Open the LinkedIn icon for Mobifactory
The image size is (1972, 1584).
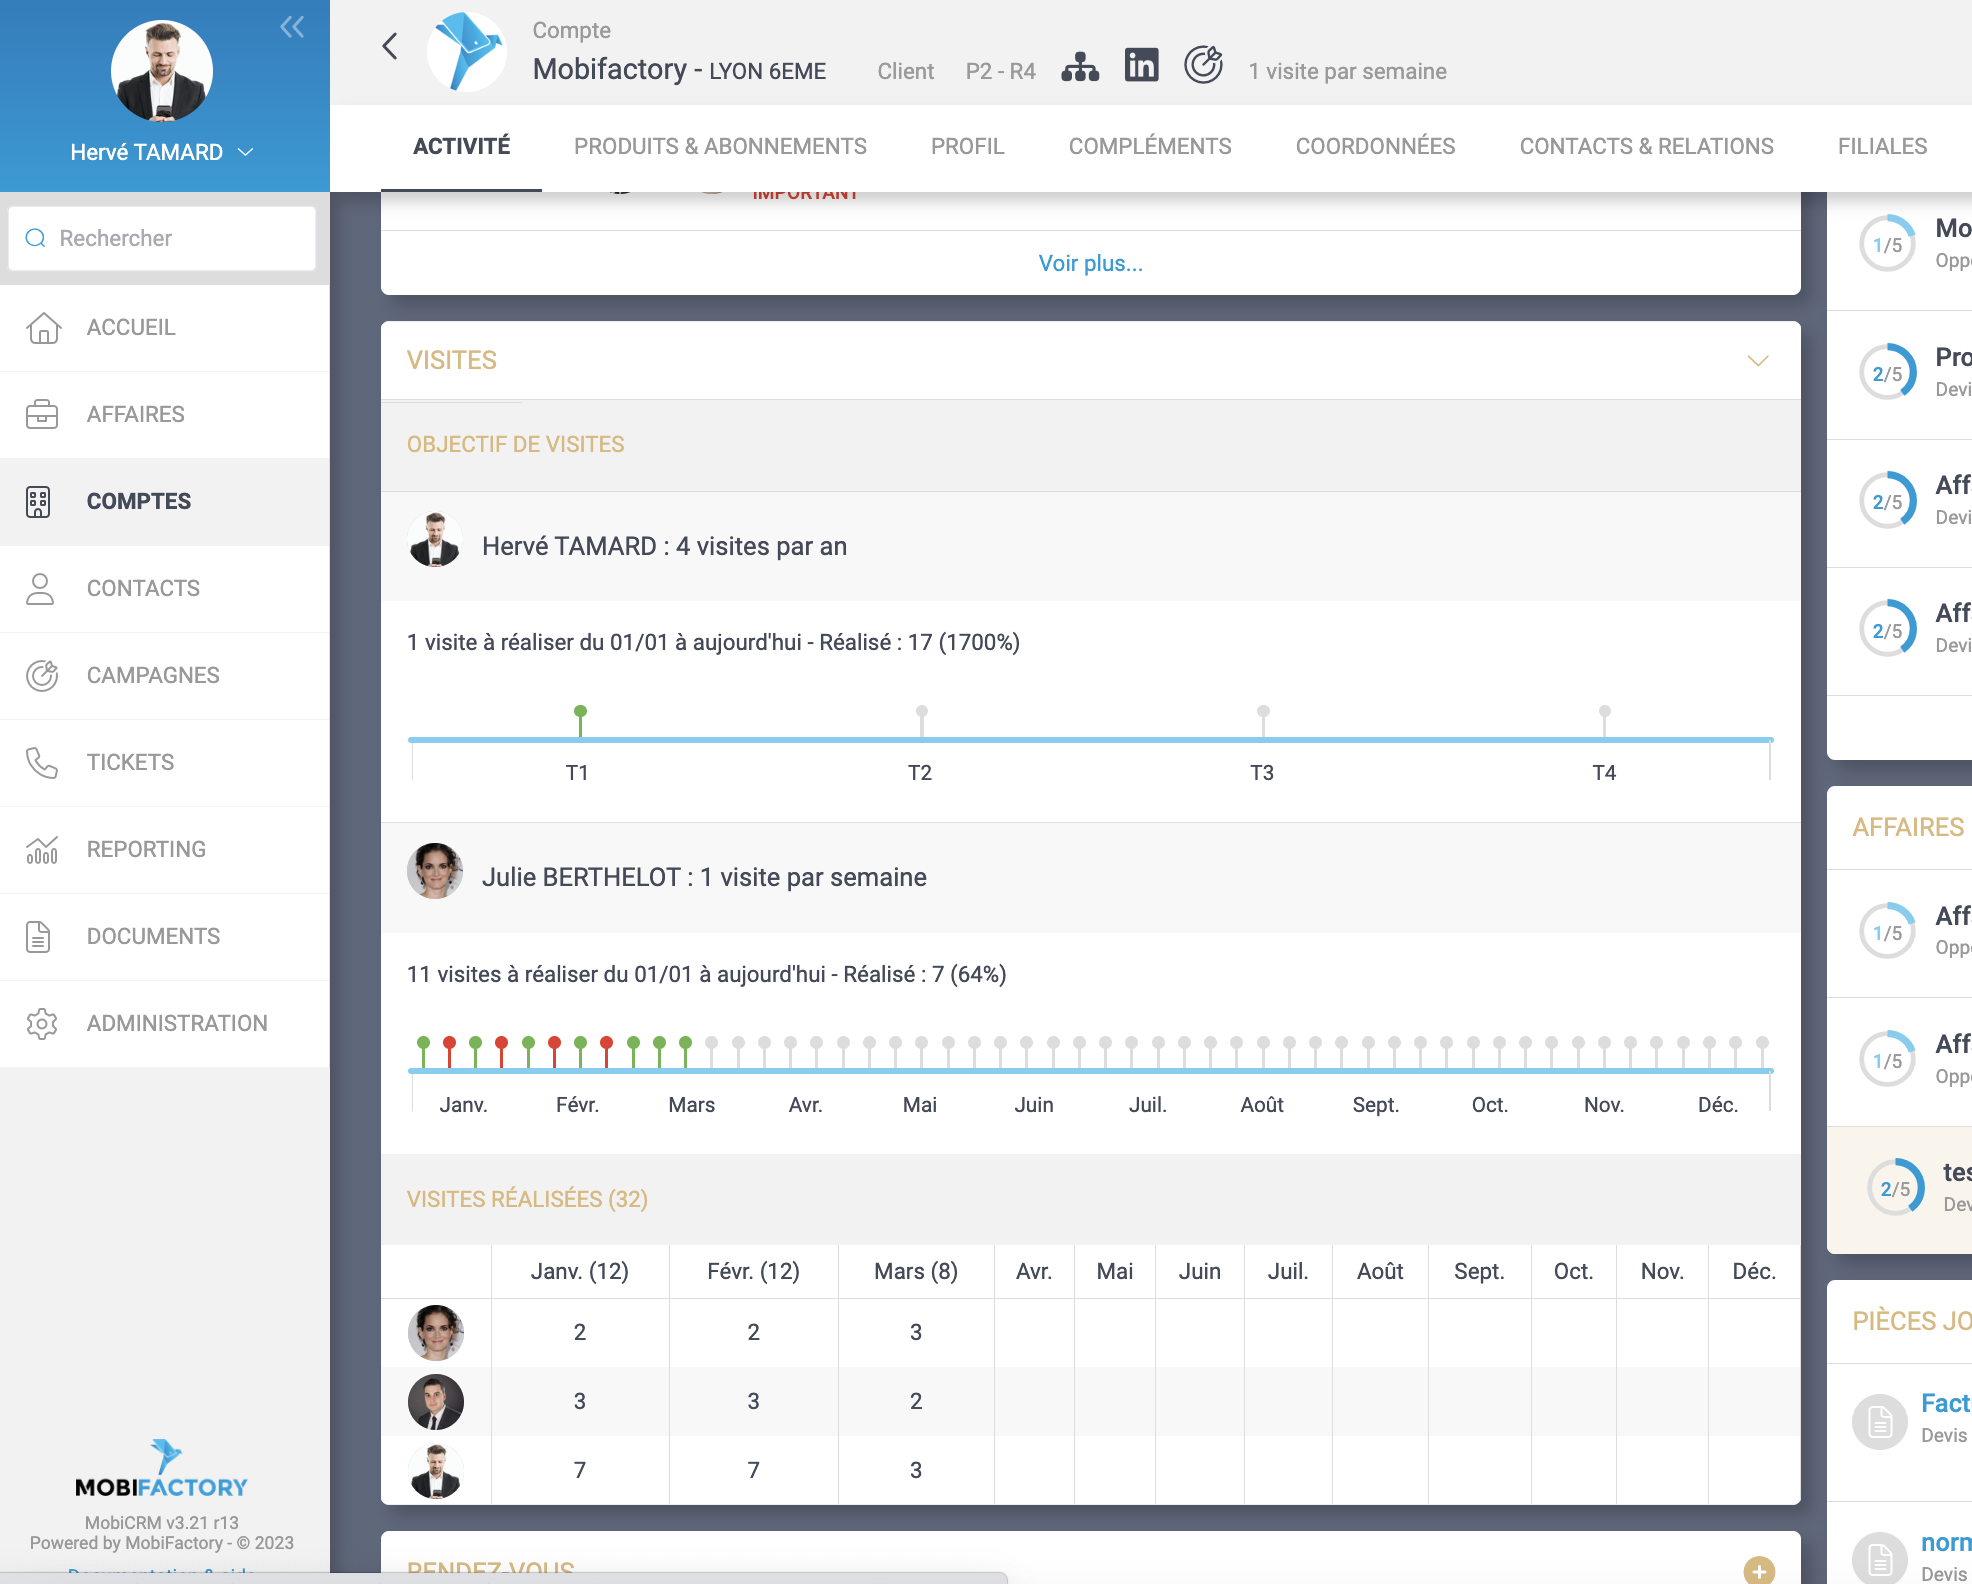coord(1141,65)
